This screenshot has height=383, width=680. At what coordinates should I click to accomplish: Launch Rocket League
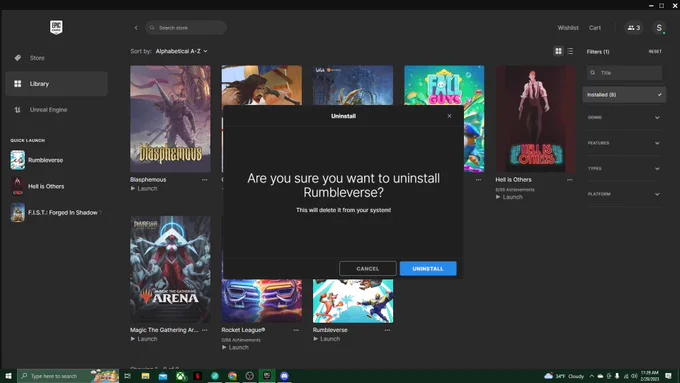point(235,347)
